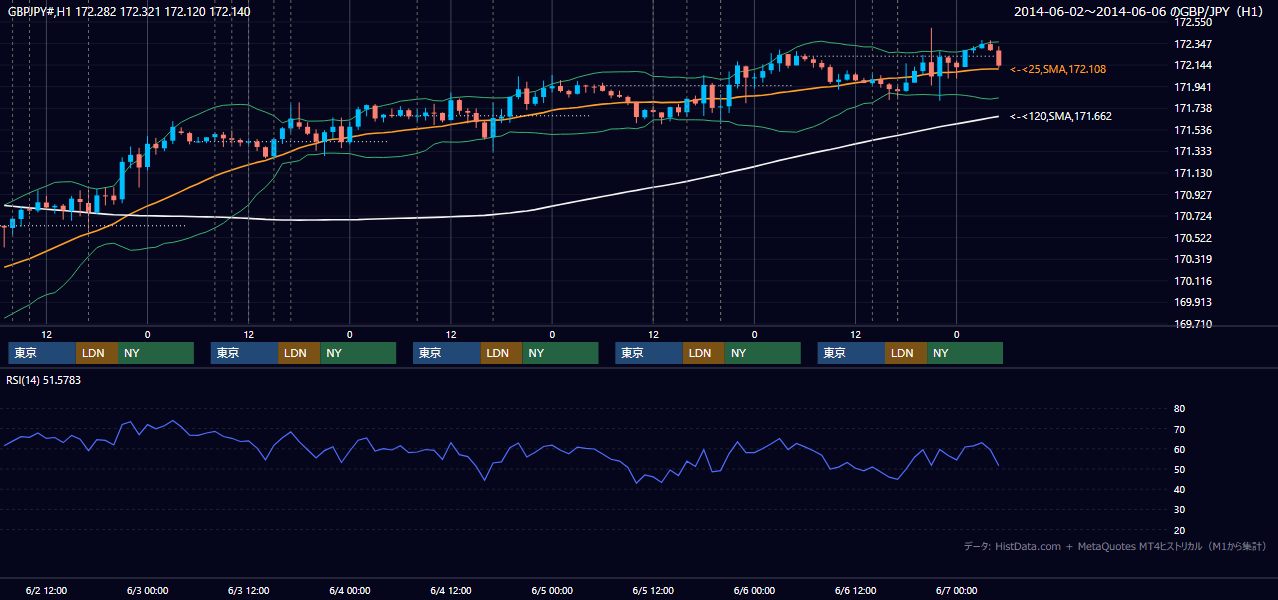Click the 6/6 00:00 time label
This screenshot has width=1278, height=600.
tap(754, 590)
